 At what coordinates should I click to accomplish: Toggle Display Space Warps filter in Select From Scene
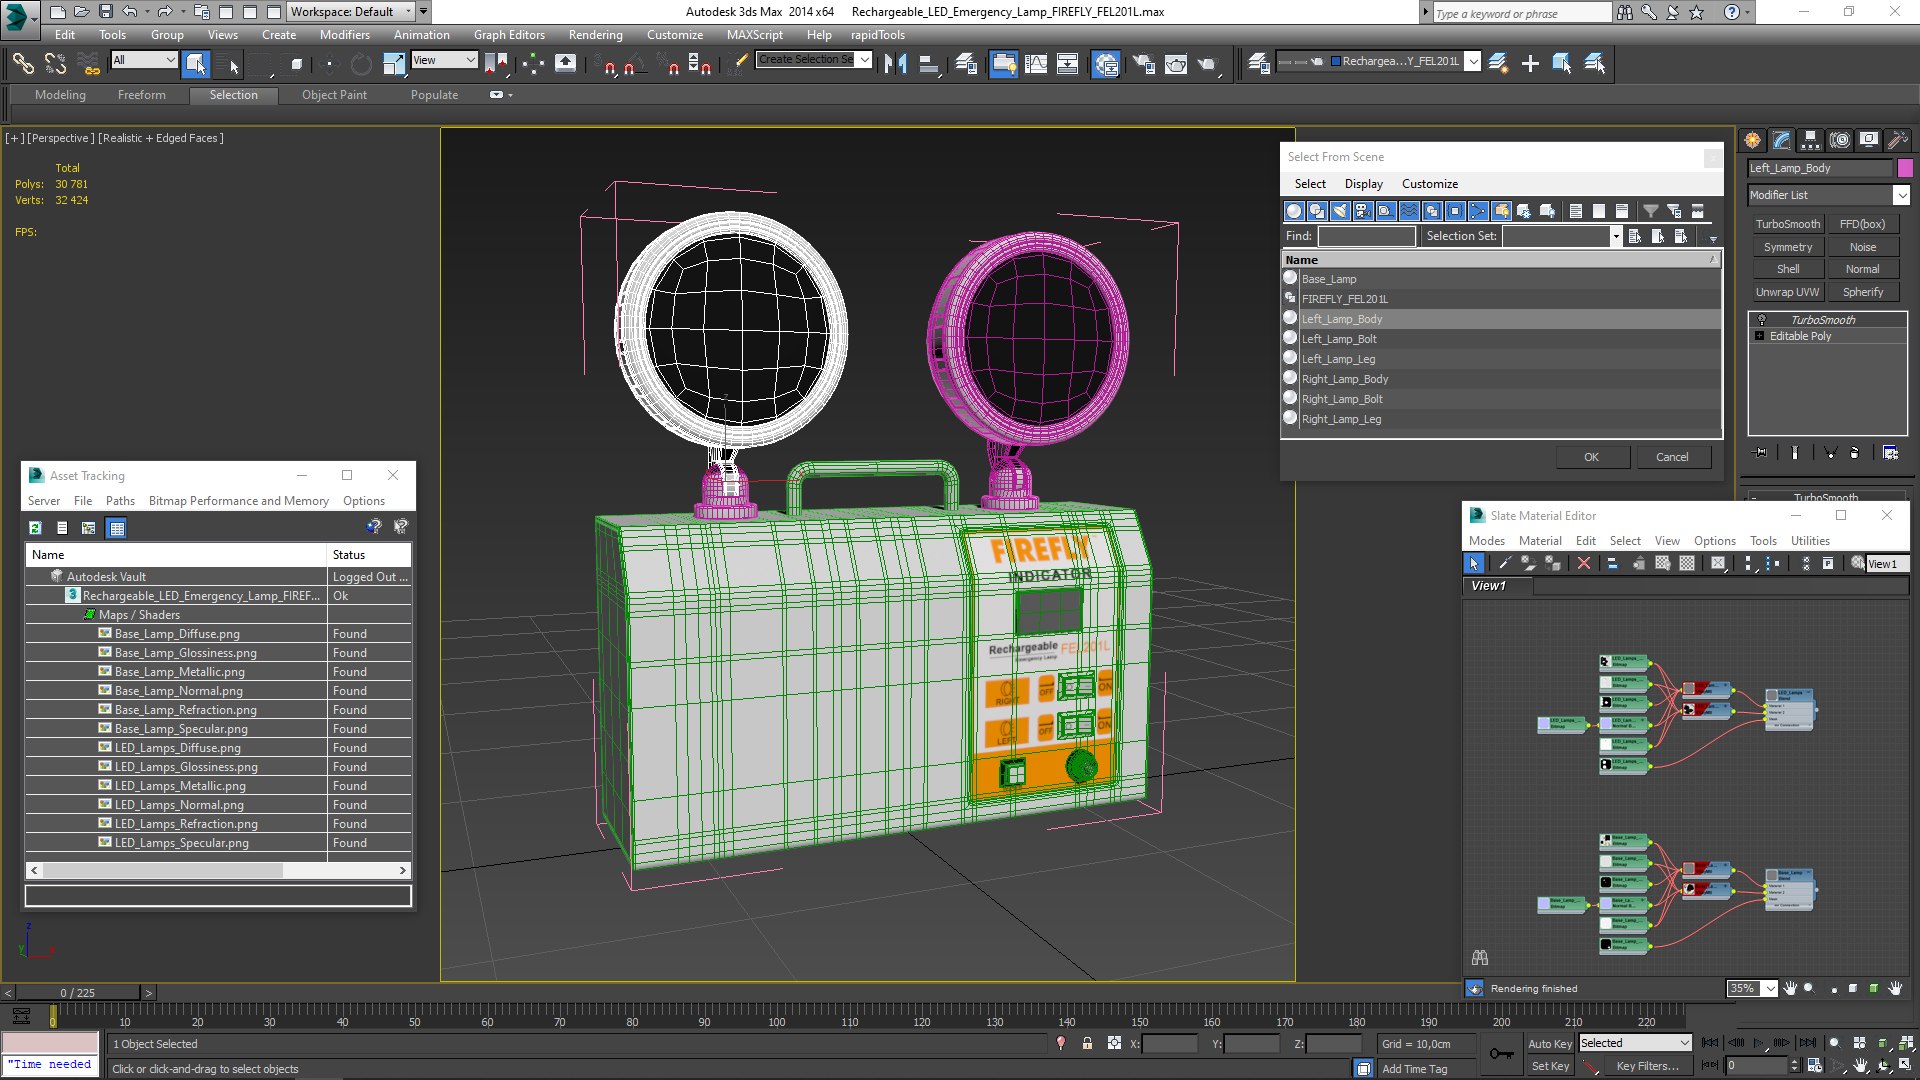(x=1409, y=211)
